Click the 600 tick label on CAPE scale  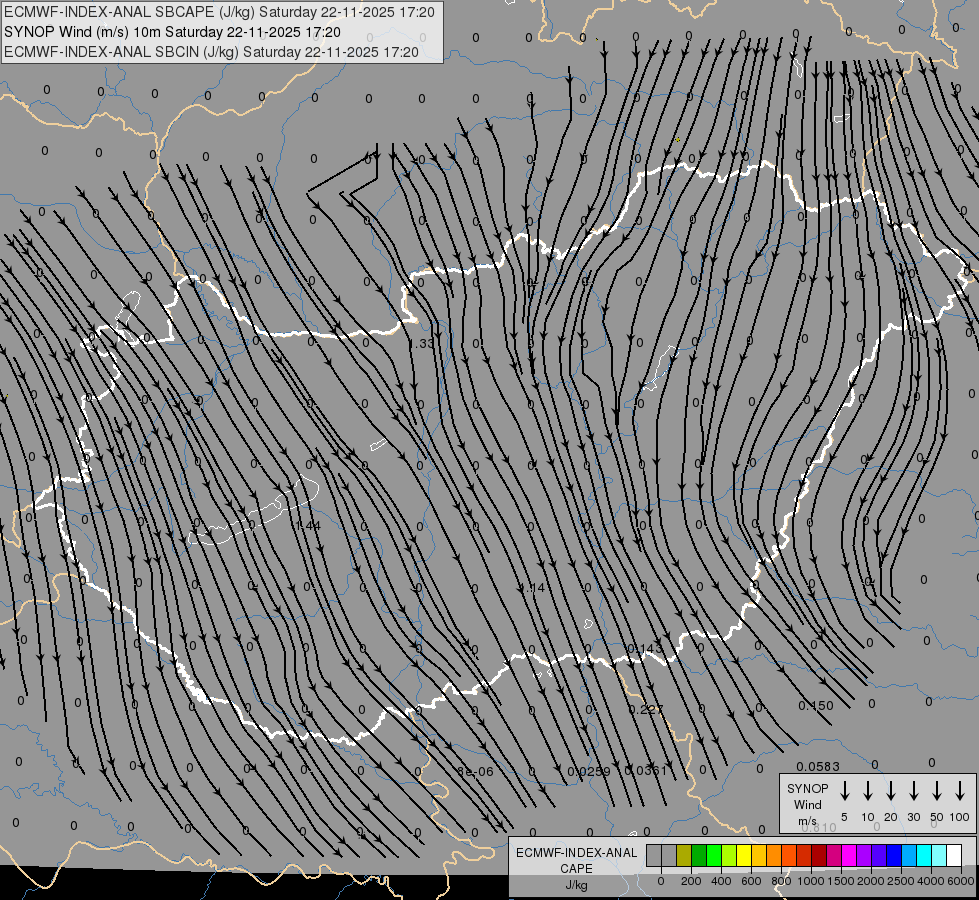(x=751, y=881)
